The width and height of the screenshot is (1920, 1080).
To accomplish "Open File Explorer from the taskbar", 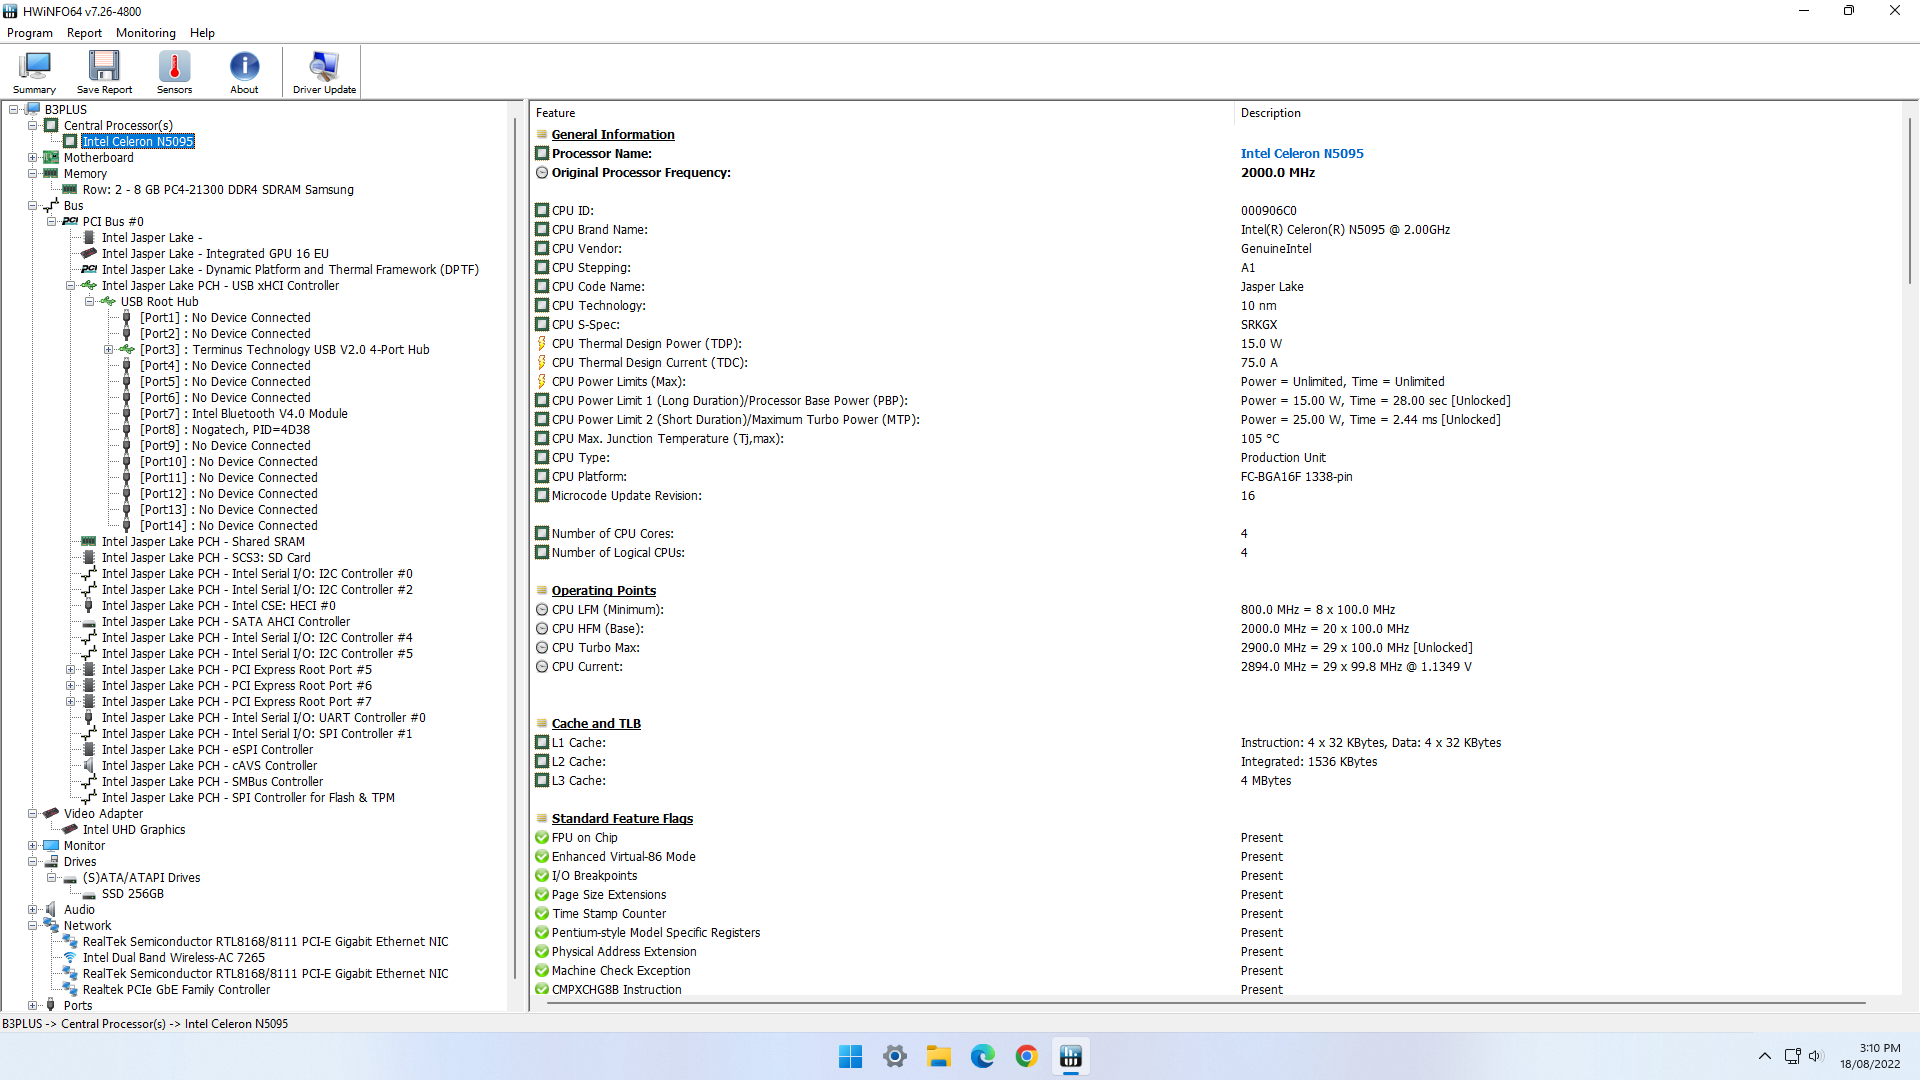I will (x=938, y=1056).
